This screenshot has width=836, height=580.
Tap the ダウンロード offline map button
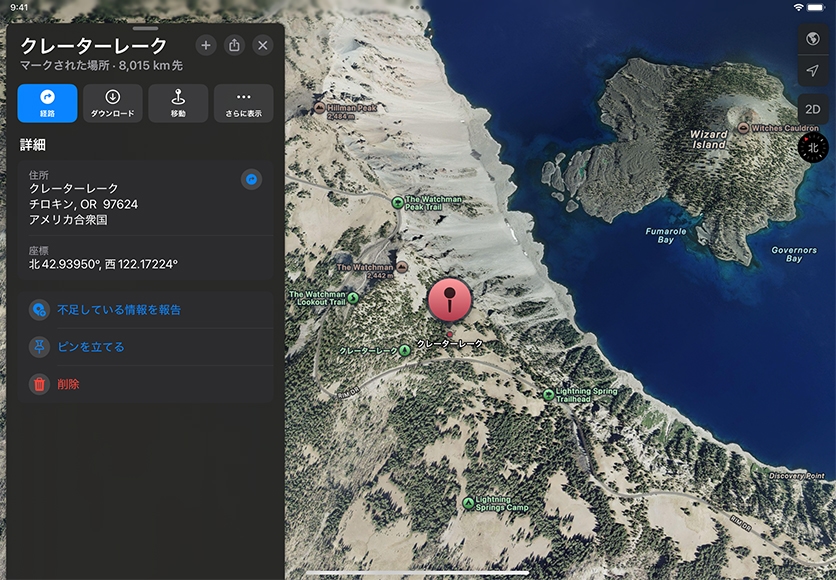tap(112, 103)
